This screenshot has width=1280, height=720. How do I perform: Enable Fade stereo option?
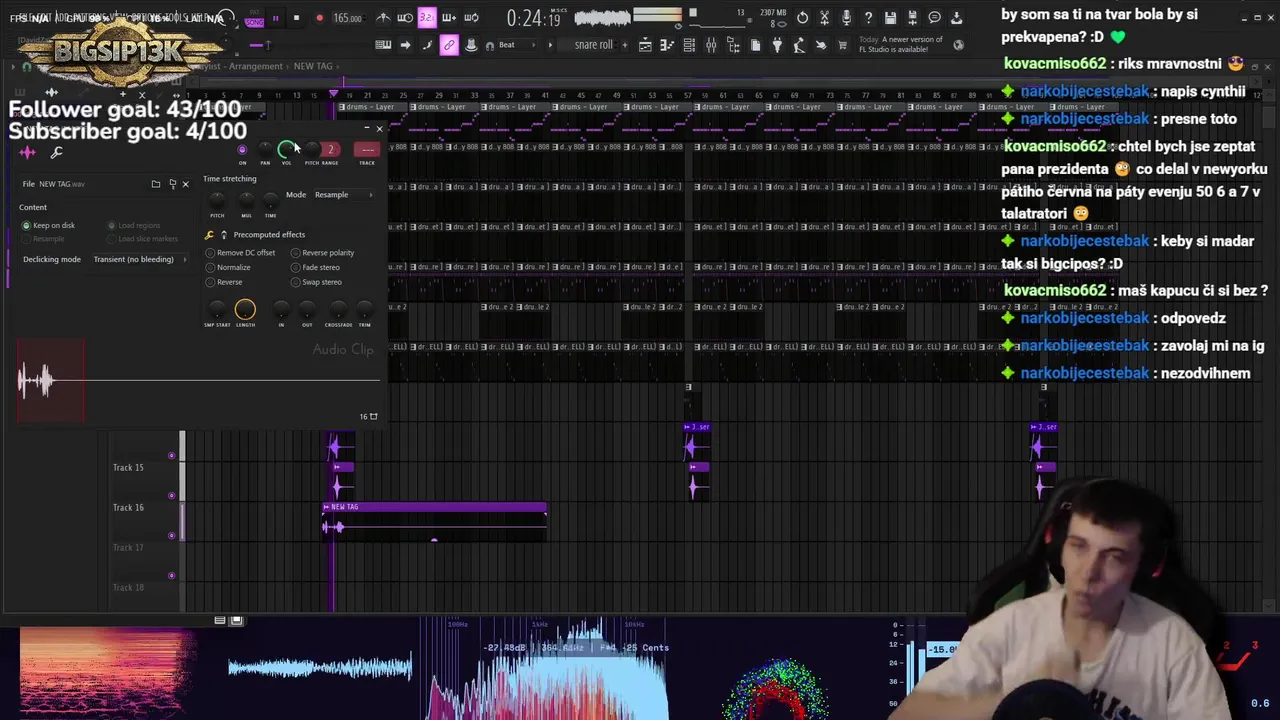[x=316, y=267]
